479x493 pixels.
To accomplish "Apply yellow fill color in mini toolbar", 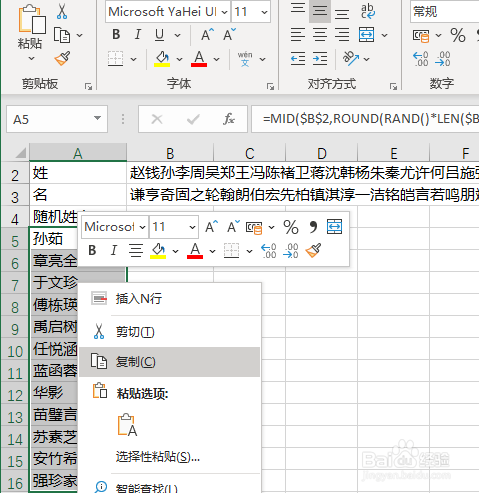I will [x=158, y=250].
